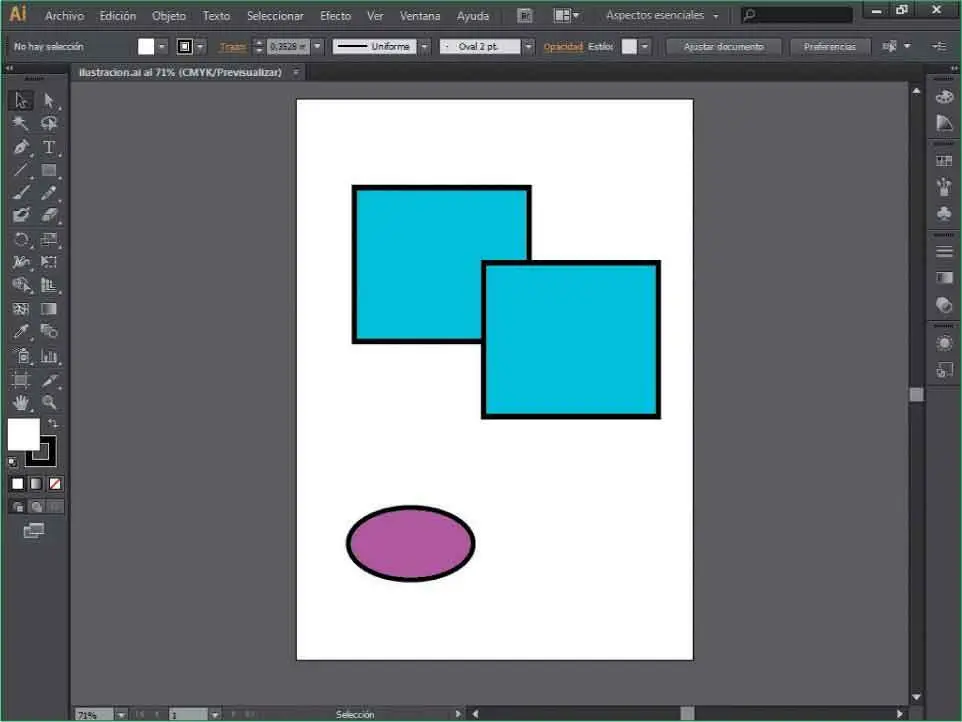
Task: Select the Scale tool
Action: tap(49, 240)
